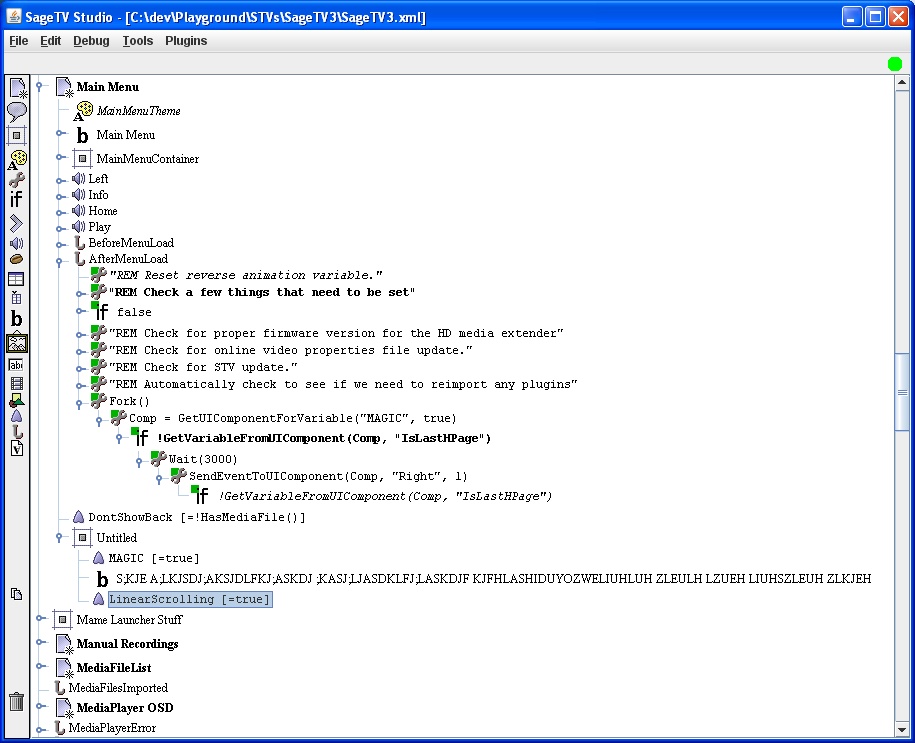Click the wrench icon beside Fork()
The width and height of the screenshot is (915, 743).
[98, 400]
